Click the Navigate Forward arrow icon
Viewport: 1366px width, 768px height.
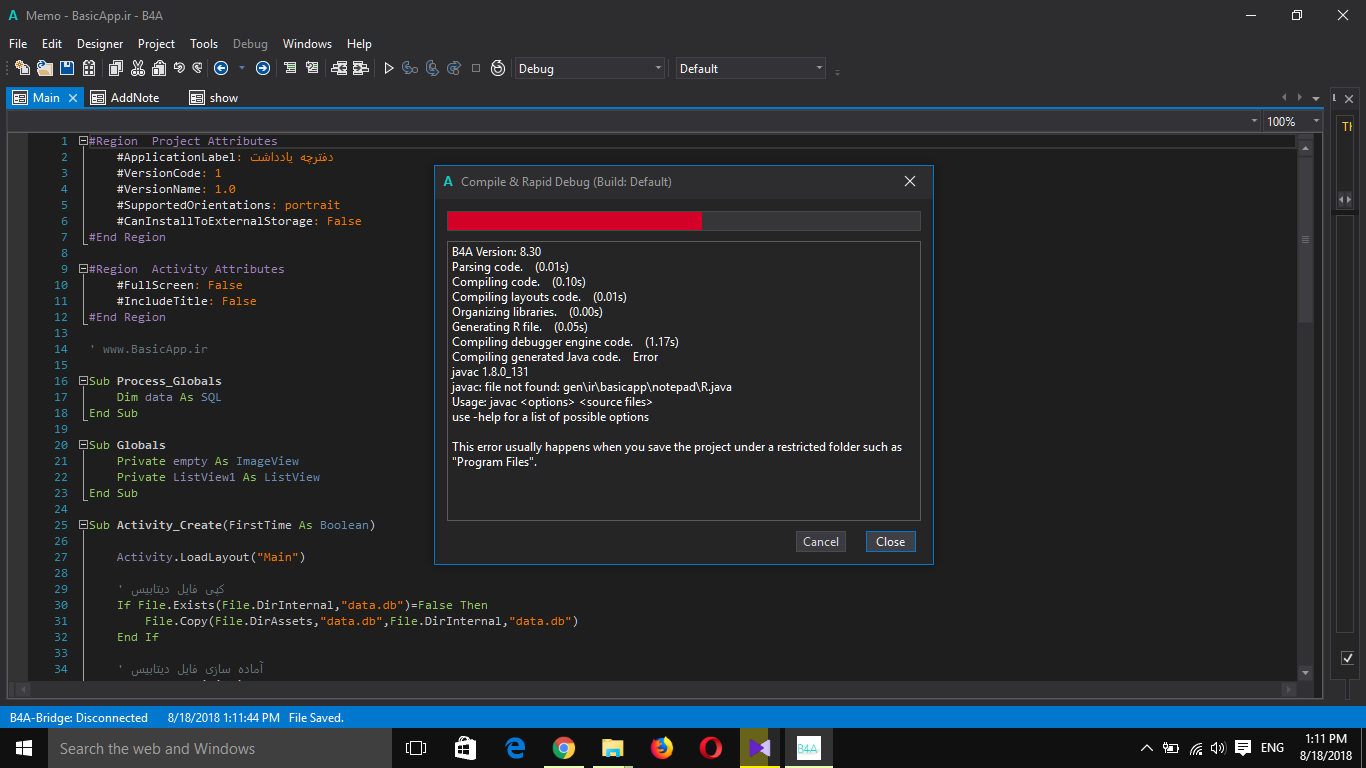[x=263, y=68]
